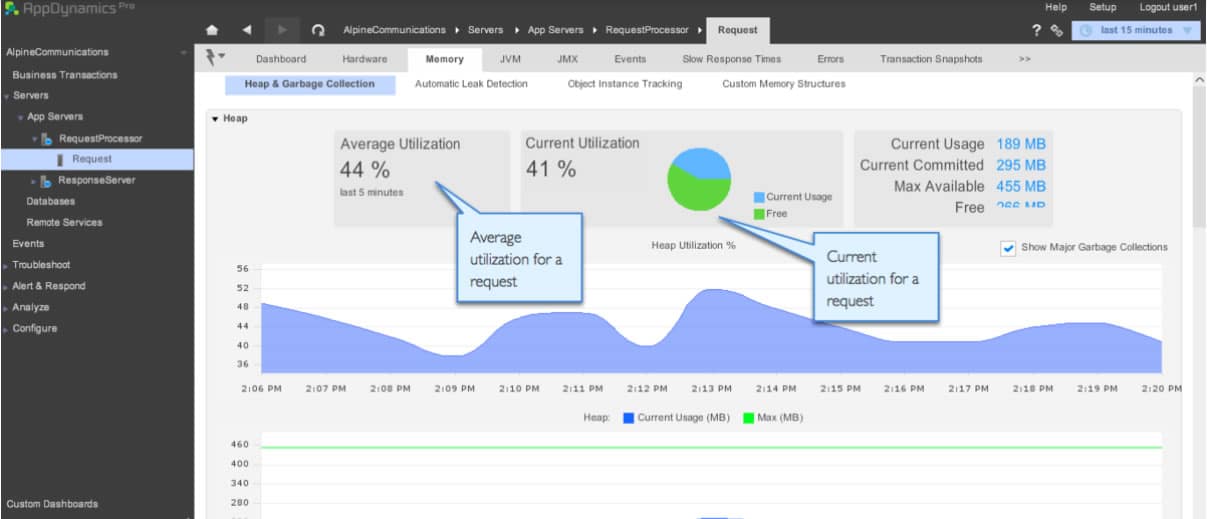
Task: Open the last 15 minutes time range dropdown
Action: [x=1136, y=31]
